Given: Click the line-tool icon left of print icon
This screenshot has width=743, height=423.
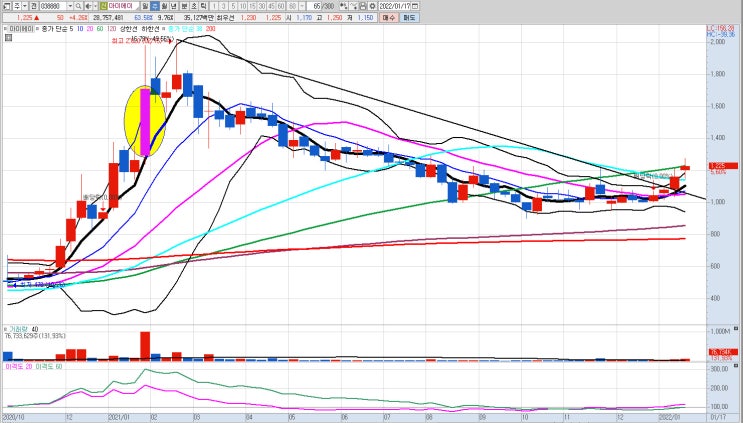Looking at the screenshot, I should coord(353,6).
